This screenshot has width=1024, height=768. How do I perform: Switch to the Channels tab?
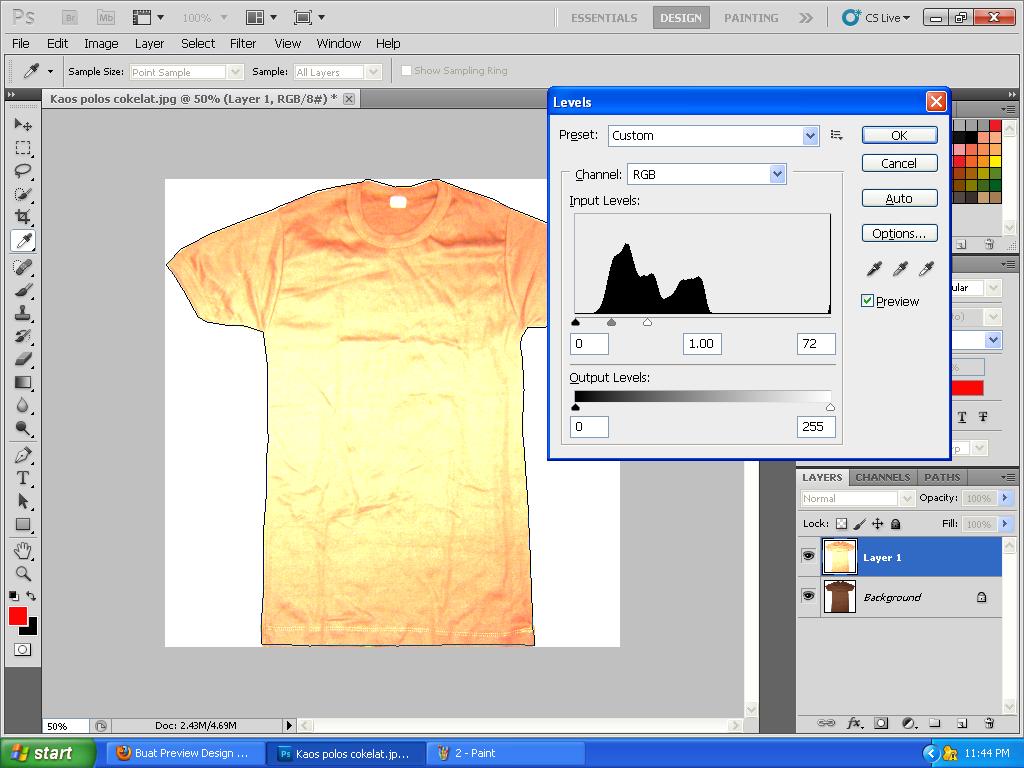(882, 477)
